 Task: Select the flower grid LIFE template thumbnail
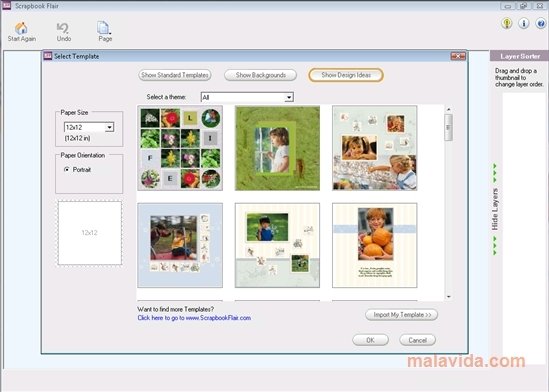point(180,148)
